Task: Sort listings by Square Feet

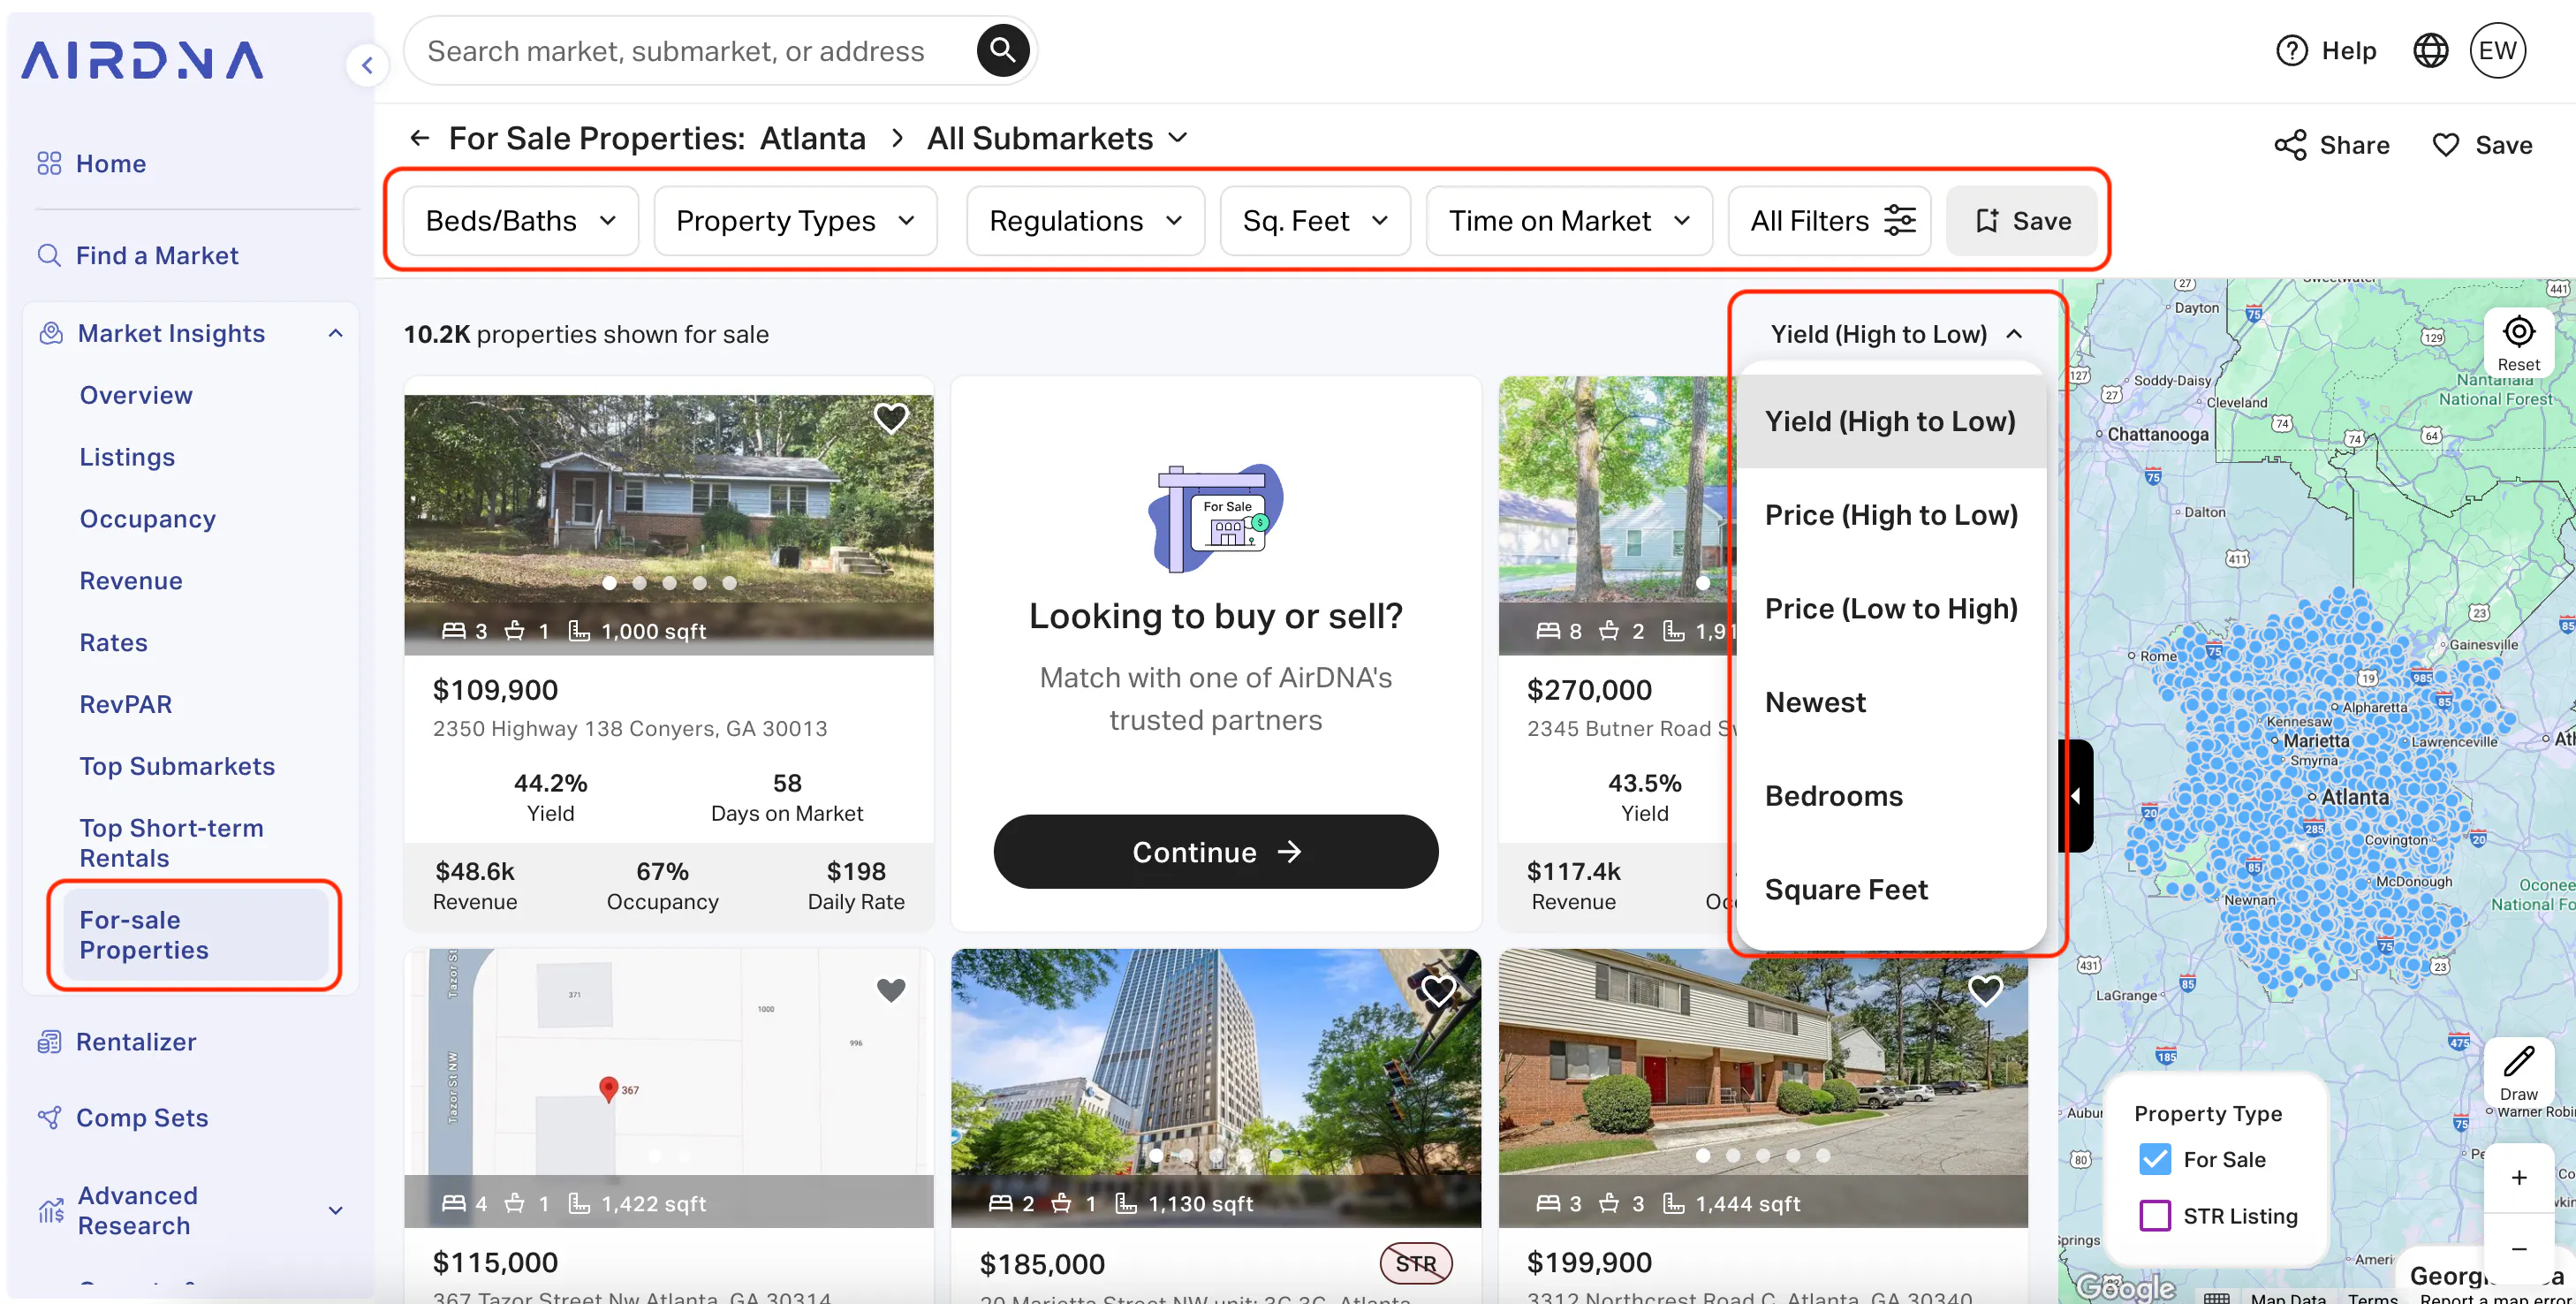Action: 1891,890
